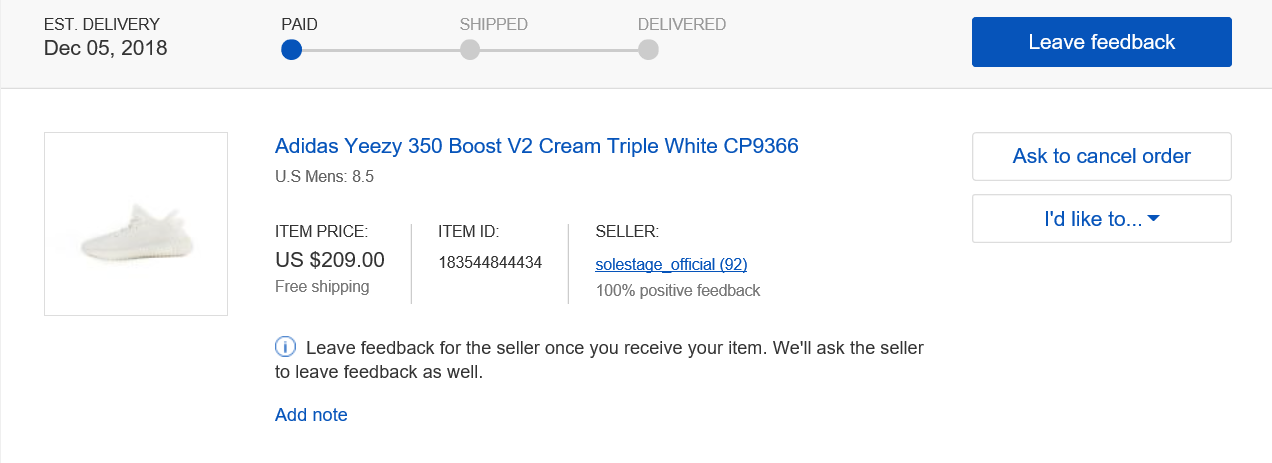Select the DELIVERED status label
The image size is (1272, 463).
point(682,24)
